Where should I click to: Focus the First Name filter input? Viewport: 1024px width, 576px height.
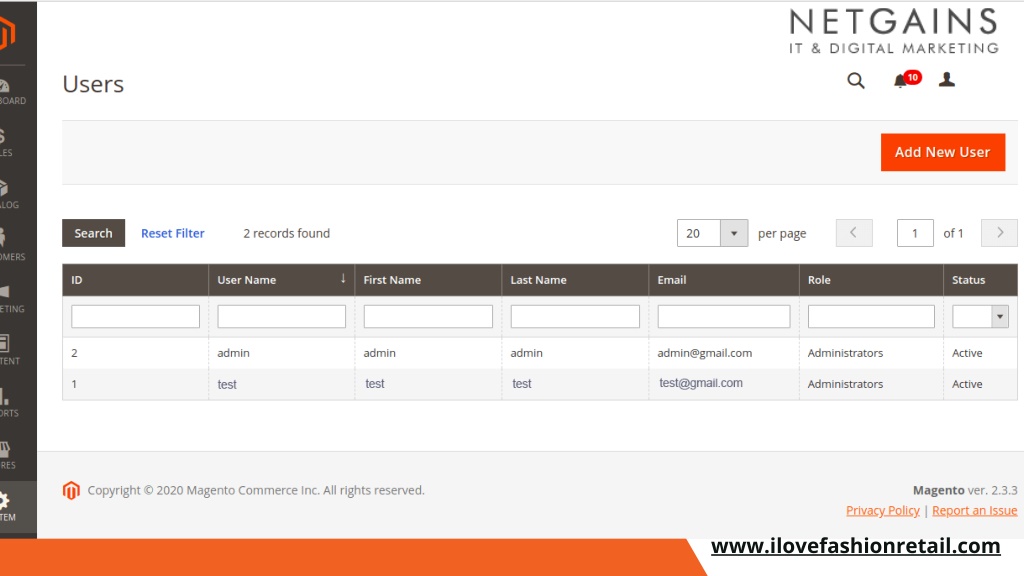click(428, 317)
